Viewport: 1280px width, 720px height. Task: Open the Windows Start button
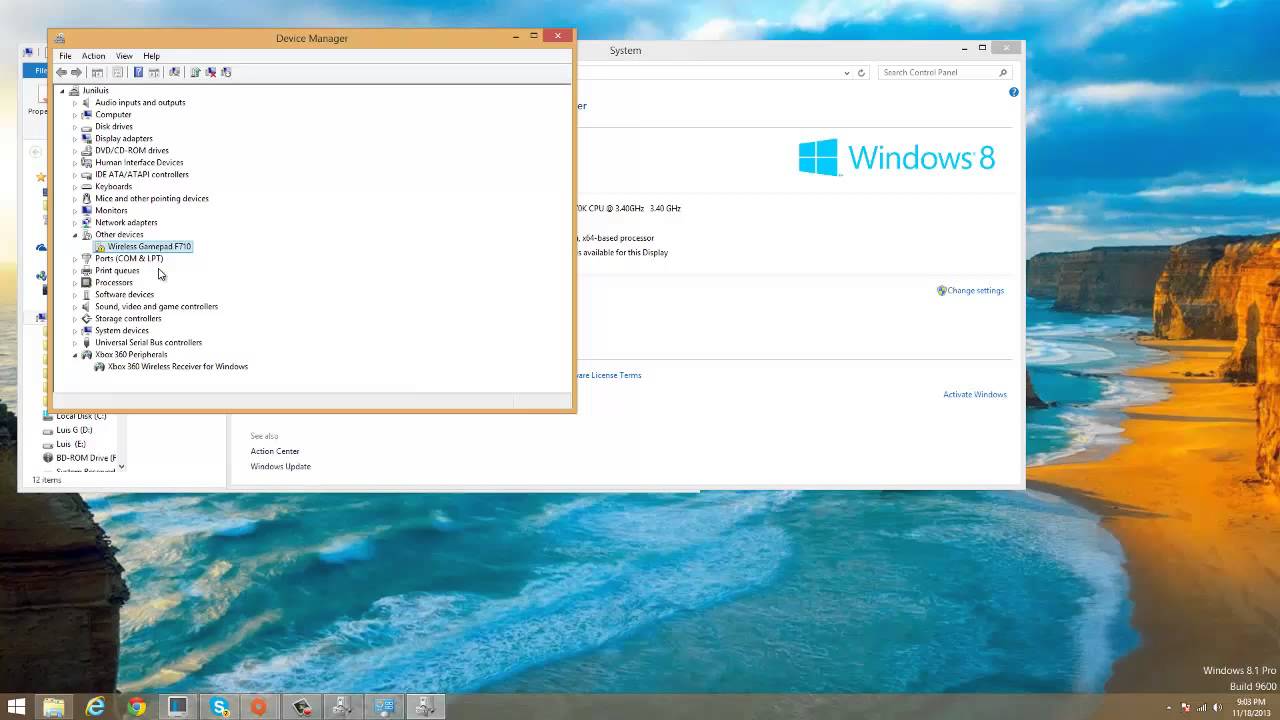(16, 707)
